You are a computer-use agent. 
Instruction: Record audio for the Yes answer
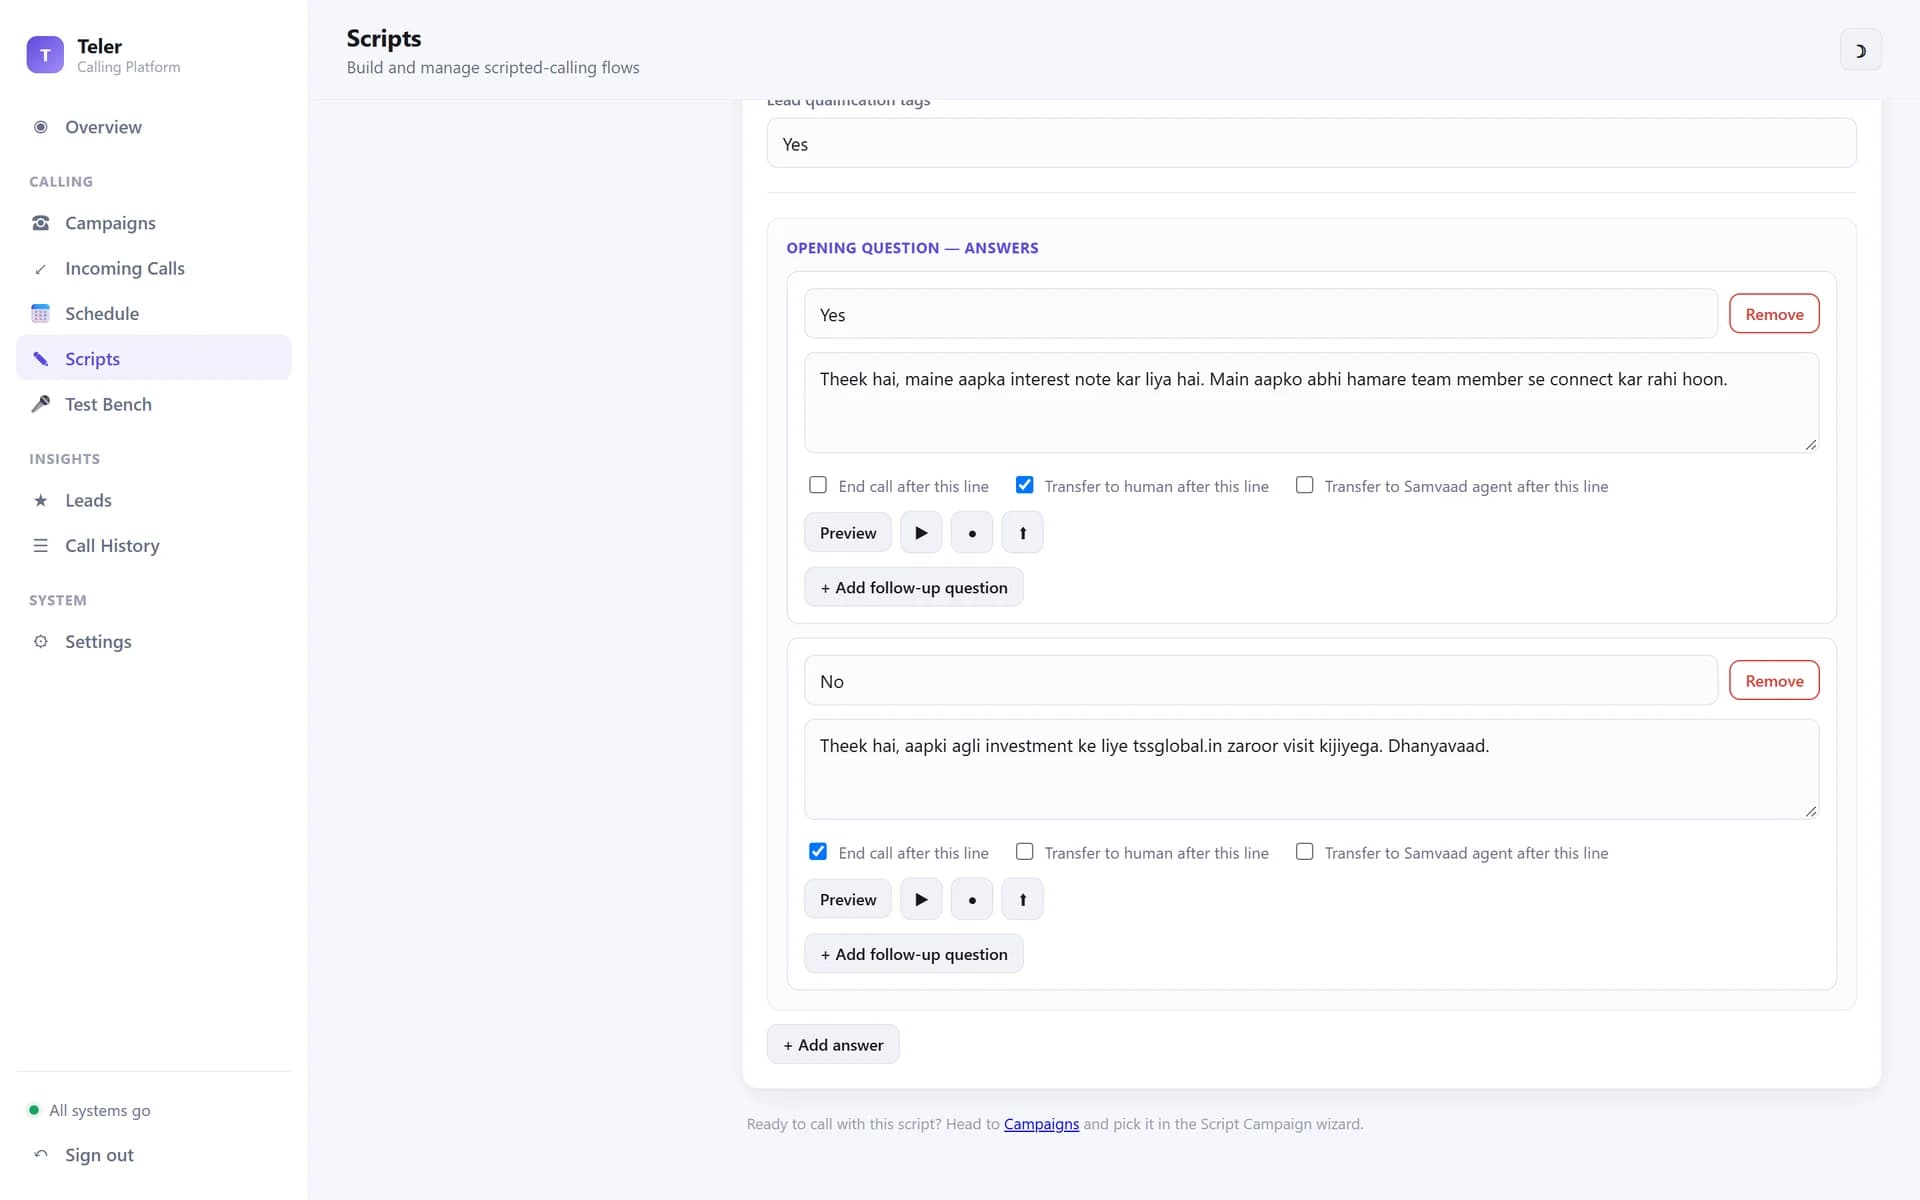972,533
